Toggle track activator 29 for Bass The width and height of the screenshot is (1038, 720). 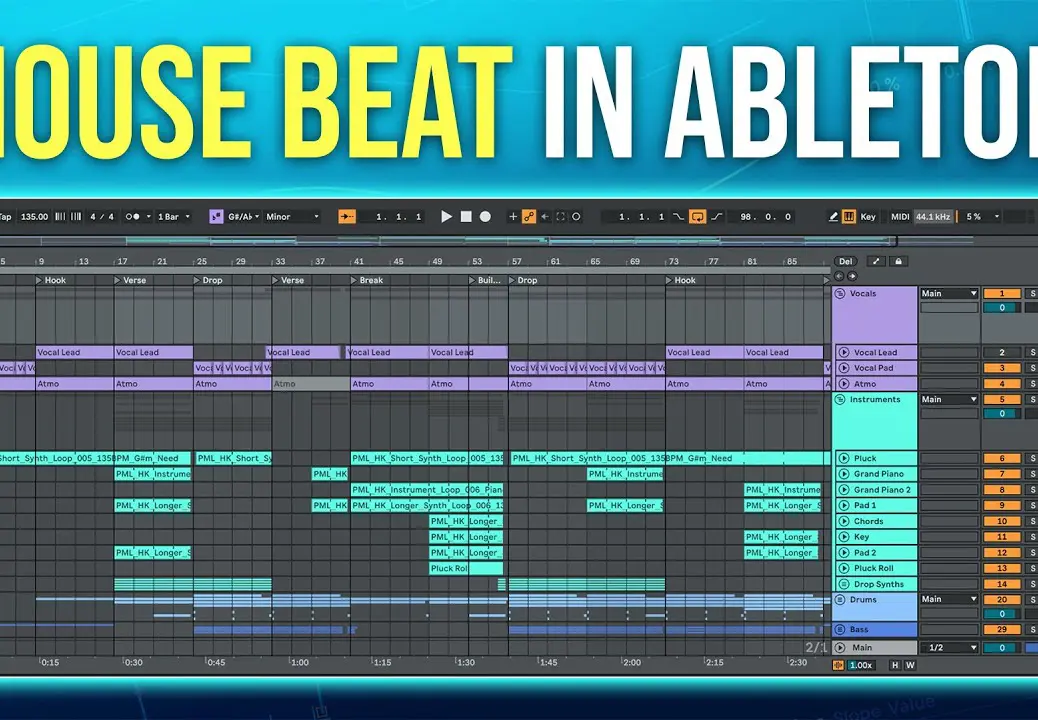[x=1002, y=629]
